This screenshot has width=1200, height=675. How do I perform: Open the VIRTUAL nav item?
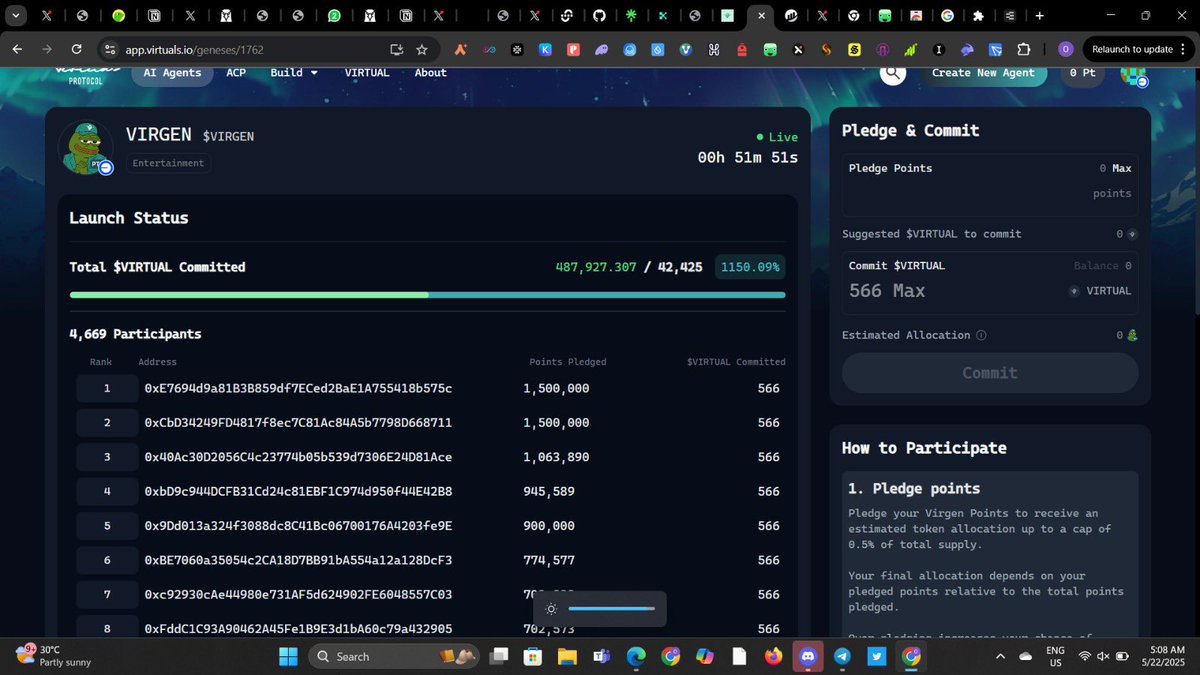coord(367,72)
